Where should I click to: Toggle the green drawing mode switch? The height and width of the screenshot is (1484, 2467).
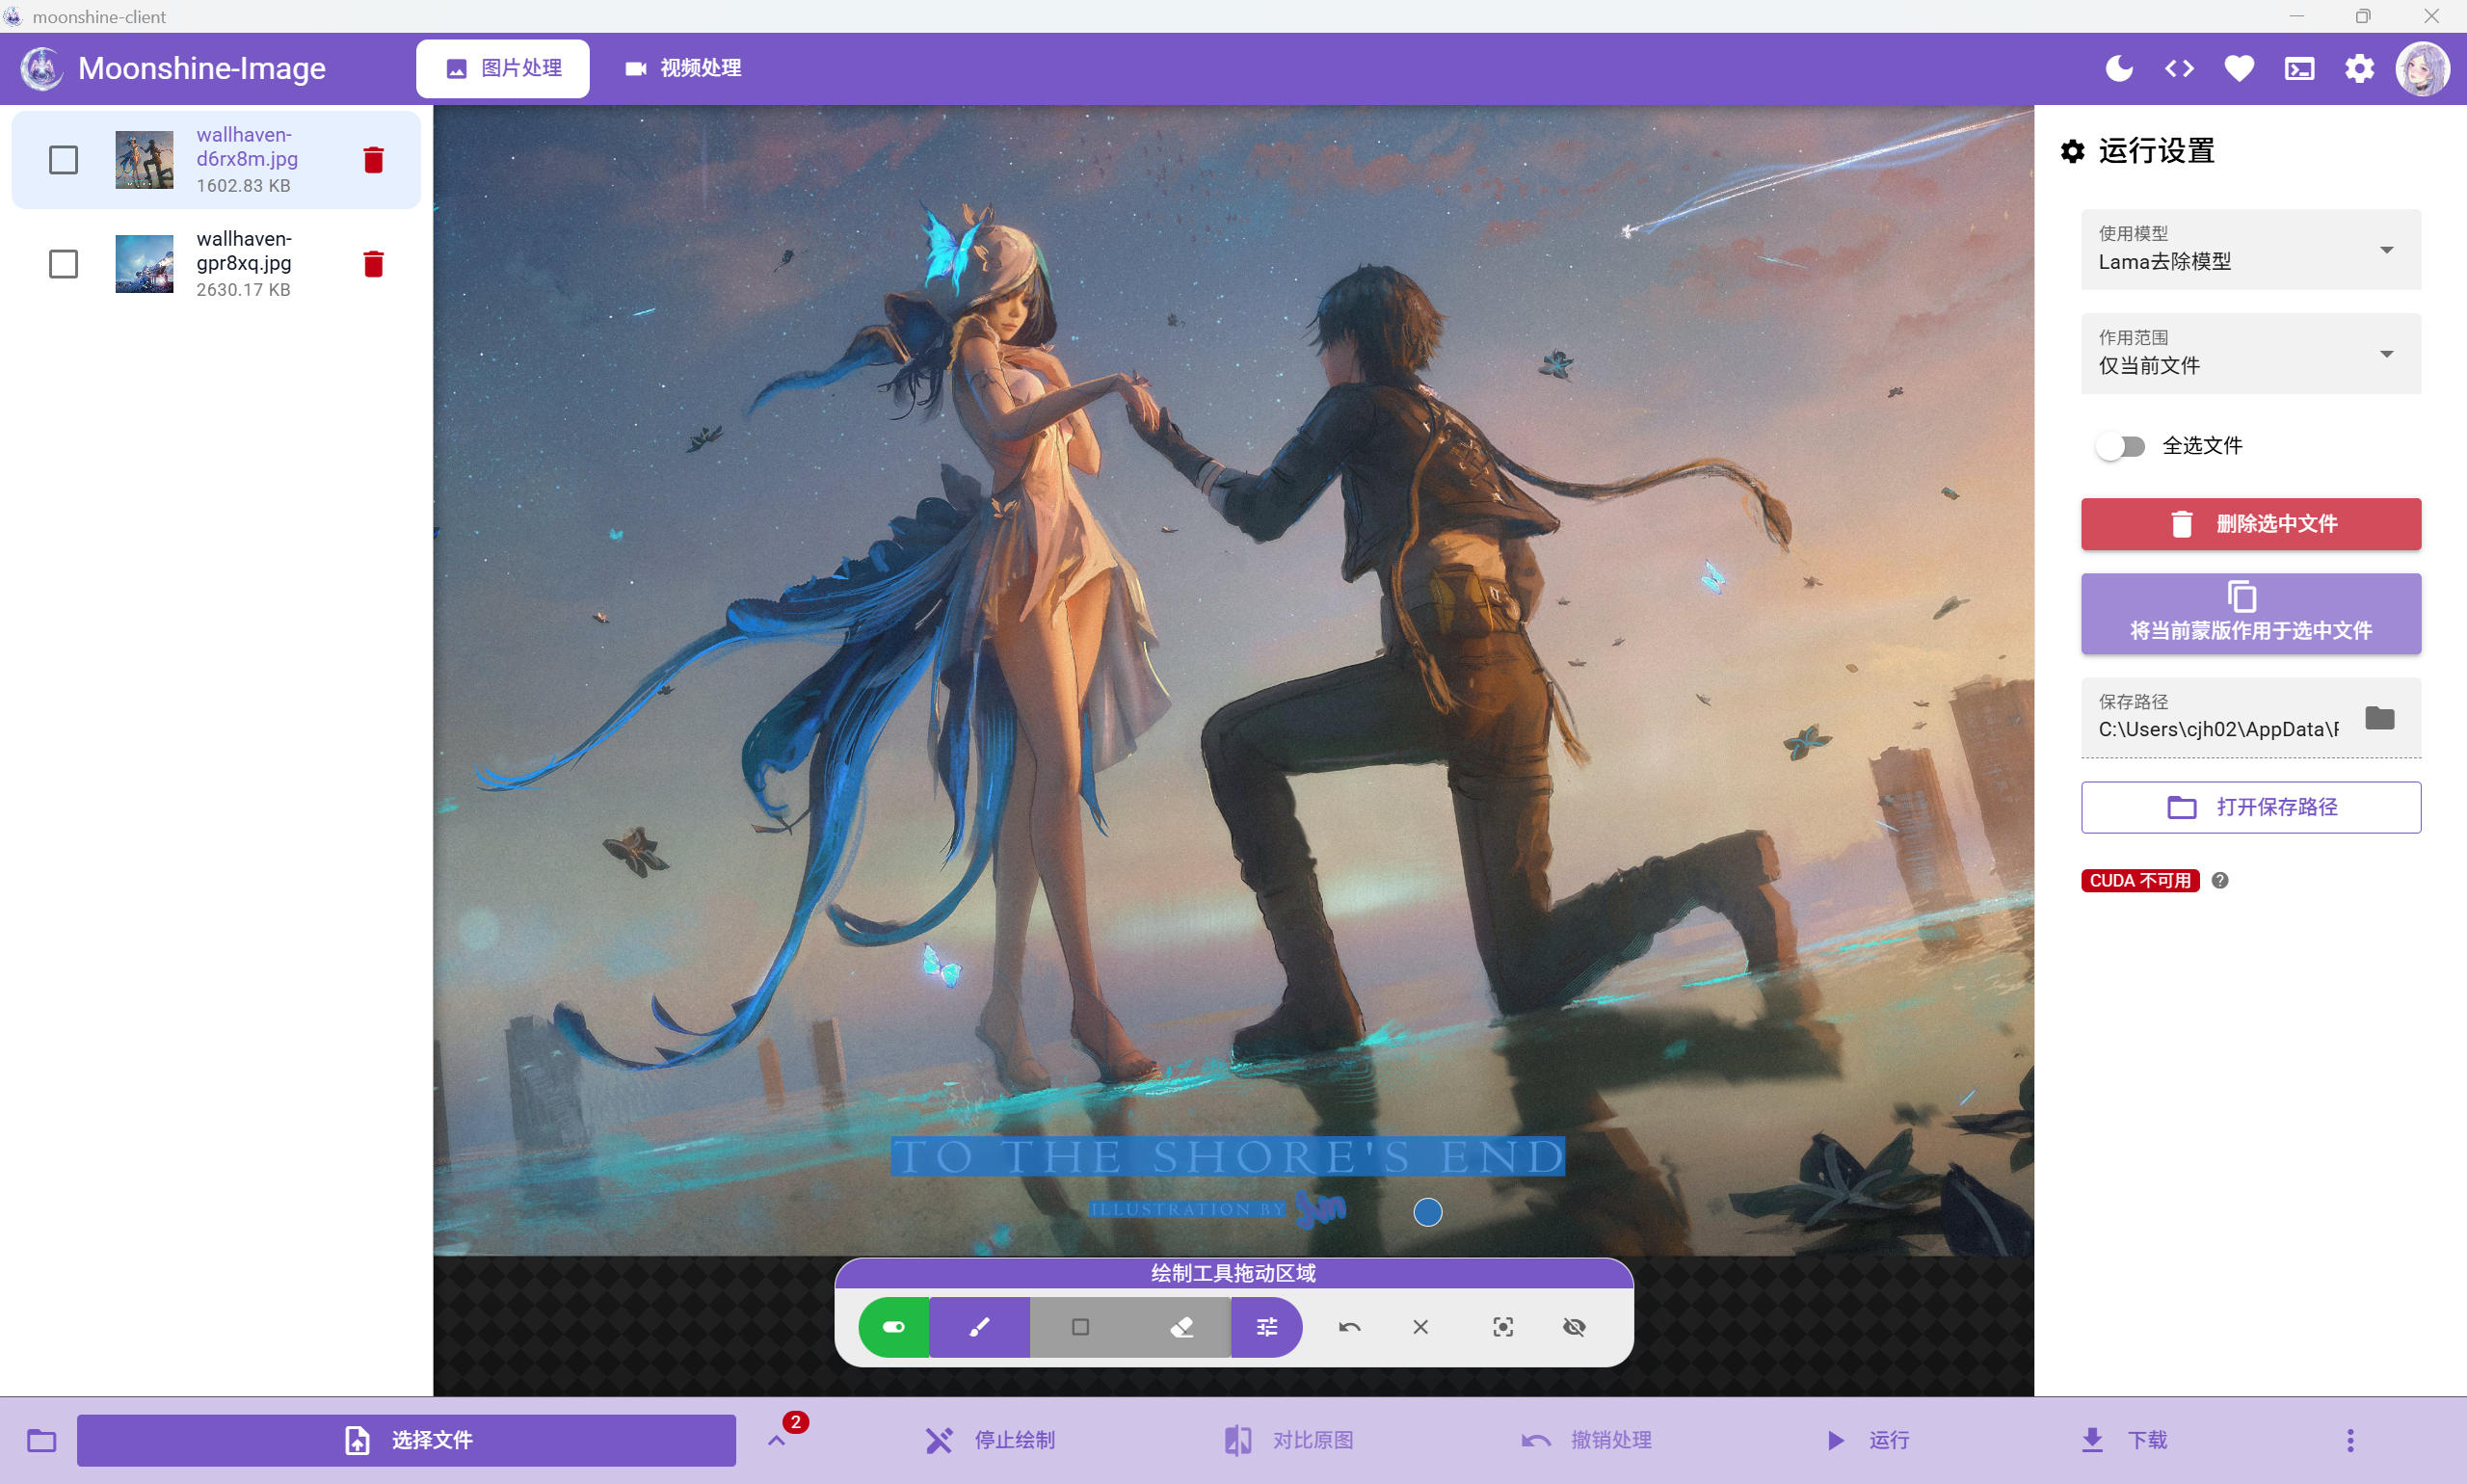coord(894,1327)
